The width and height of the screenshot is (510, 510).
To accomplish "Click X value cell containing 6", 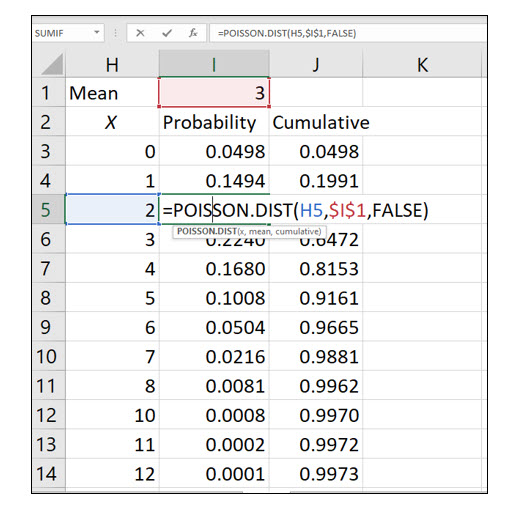I will coord(112,327).
